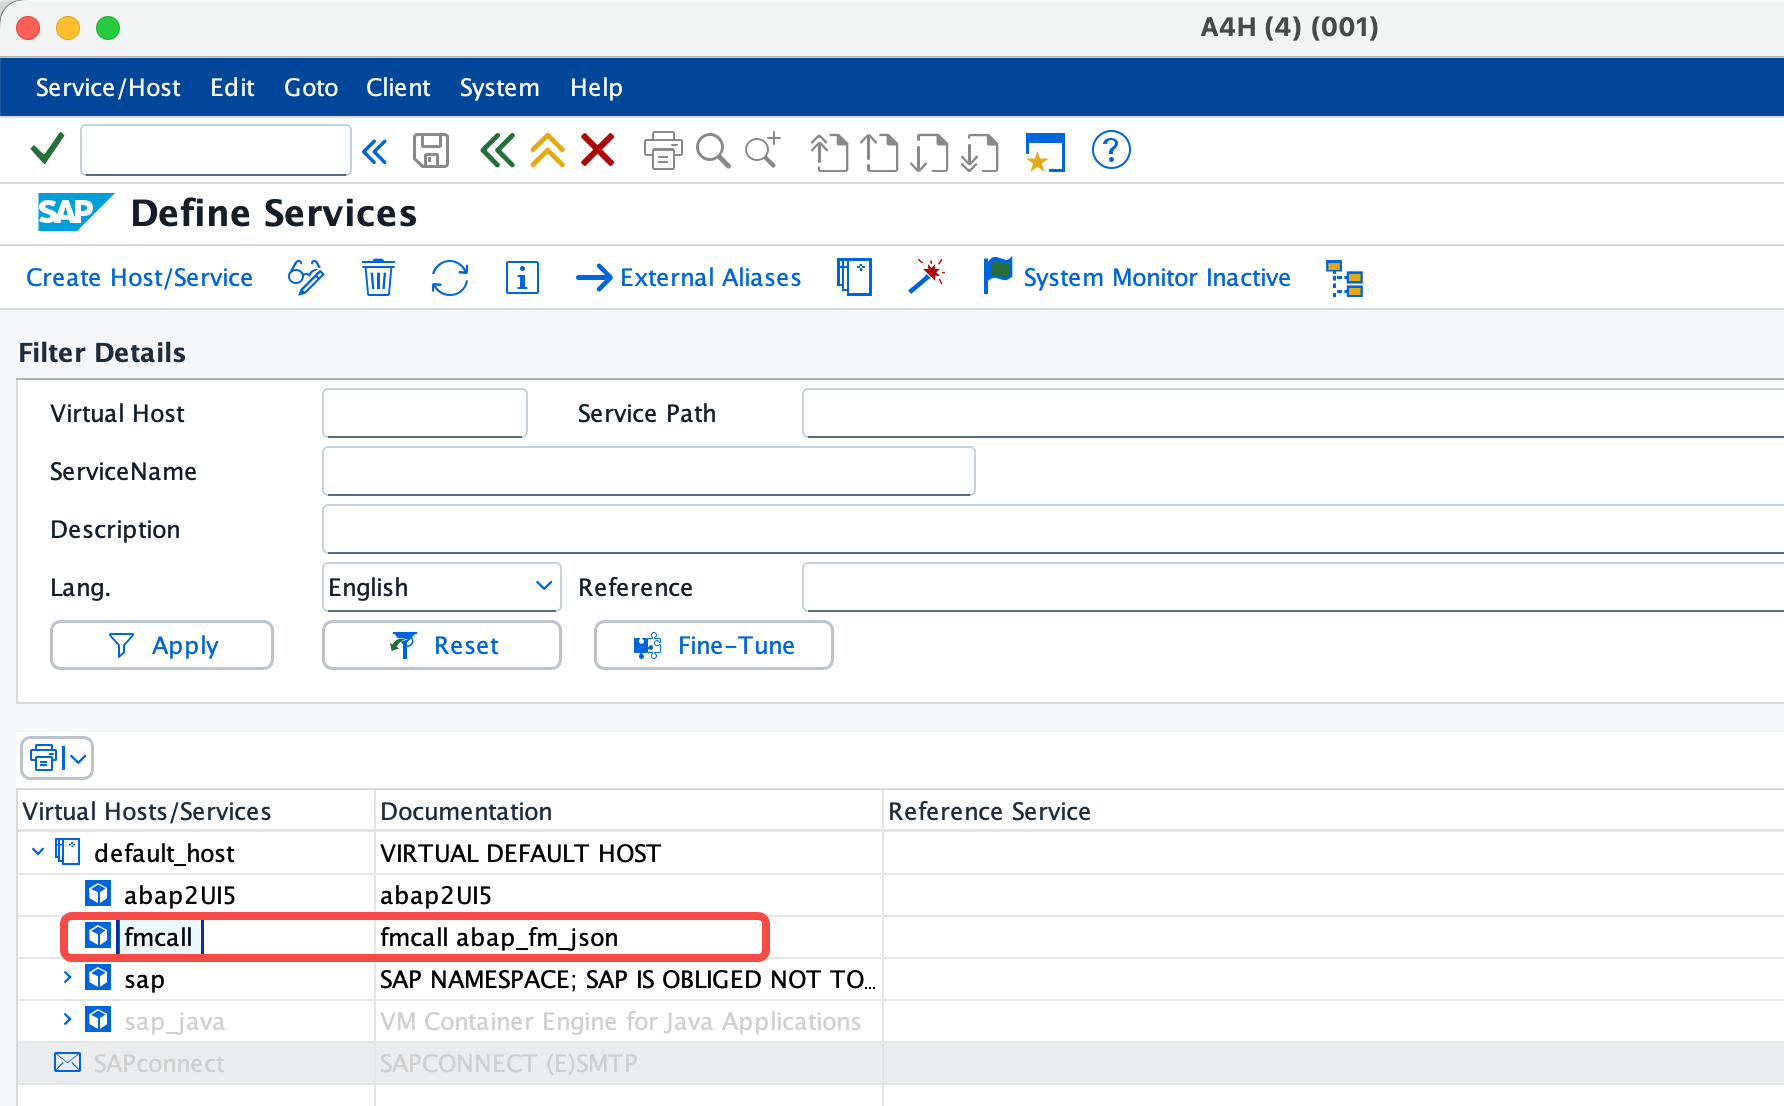Click the trash Delete icon
1784x1106 pixels.
coord(378,277)
